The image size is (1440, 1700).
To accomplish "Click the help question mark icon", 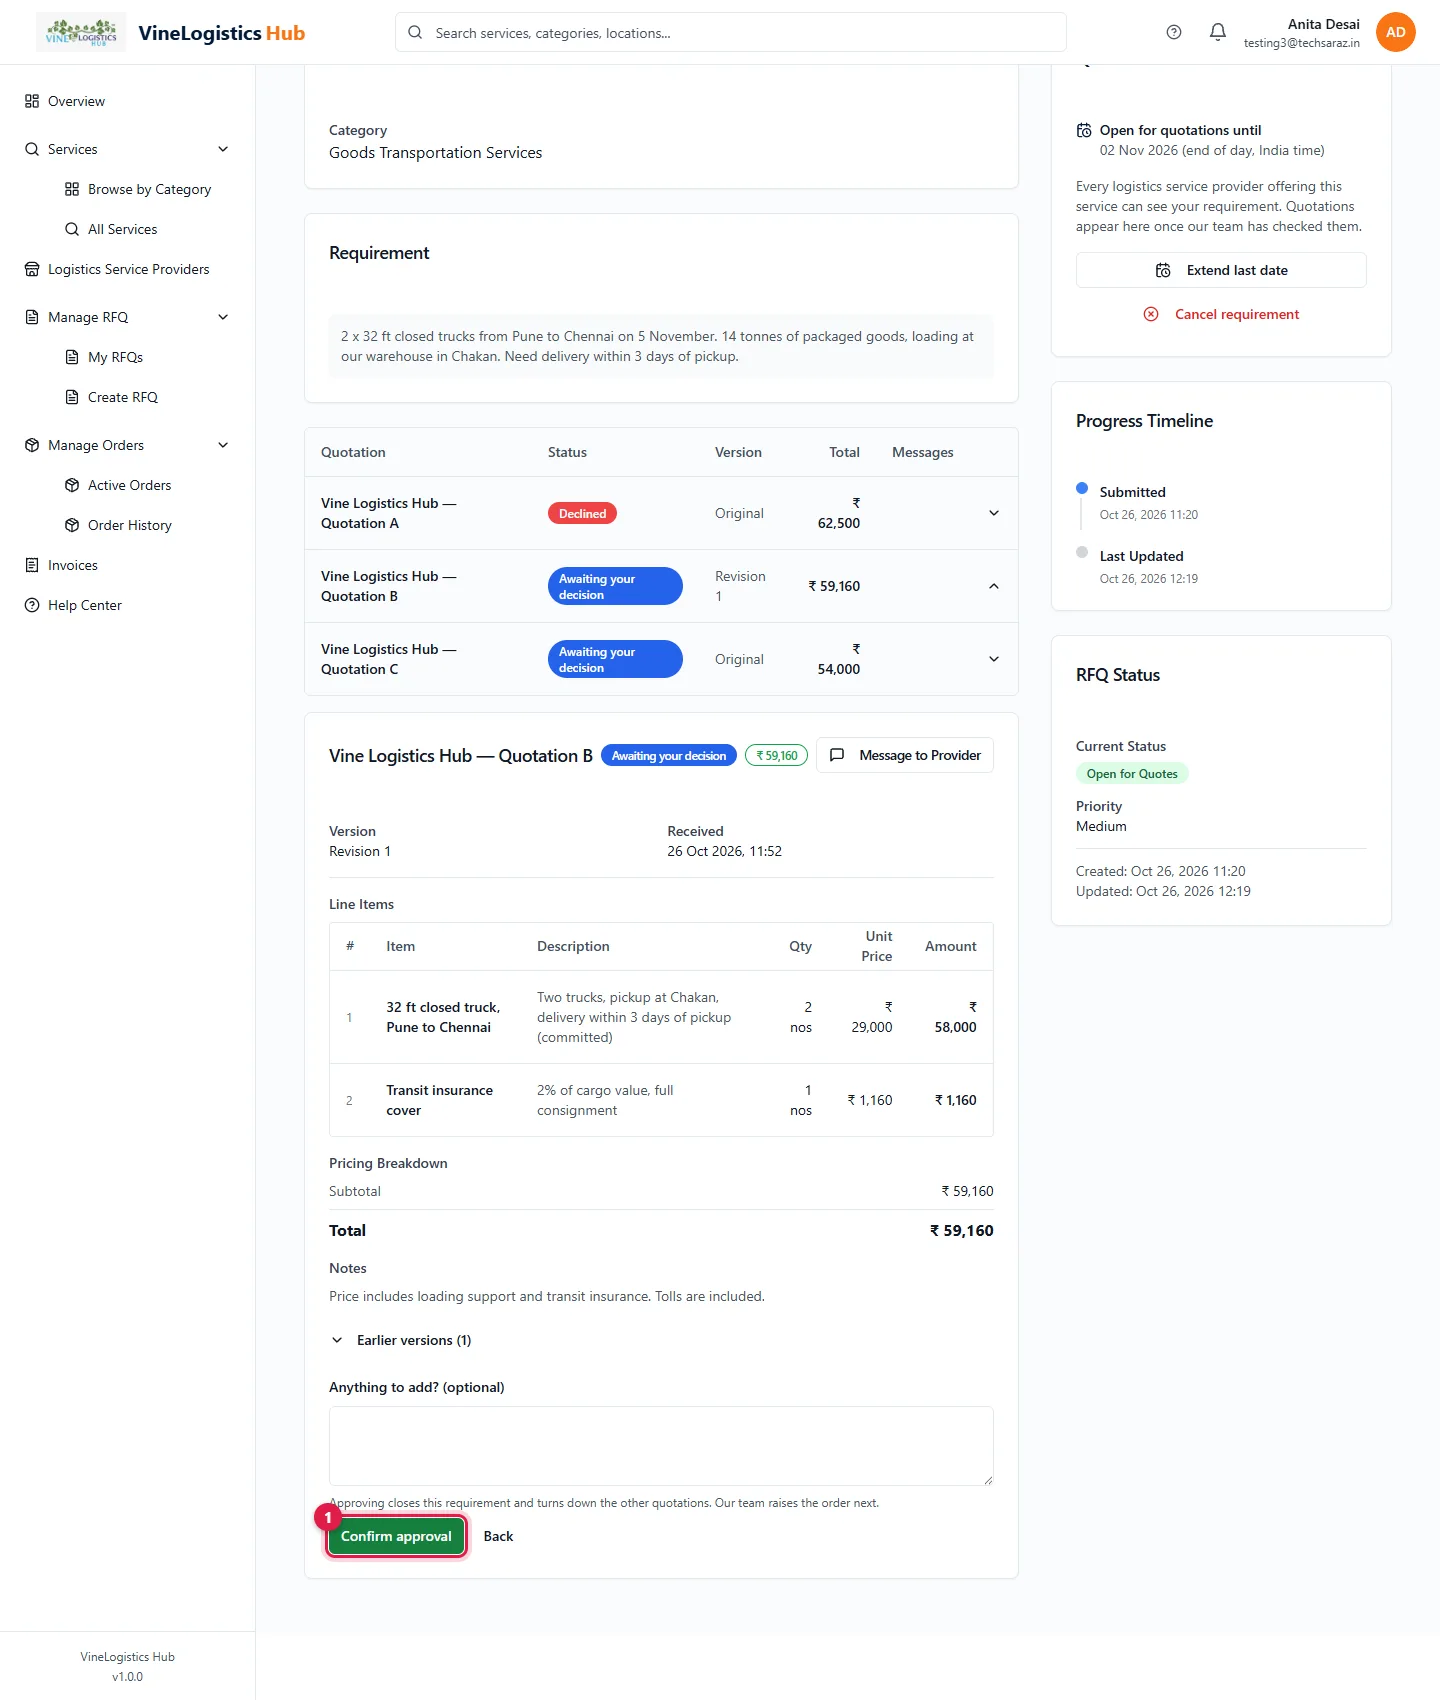I will pos(1174,32).
